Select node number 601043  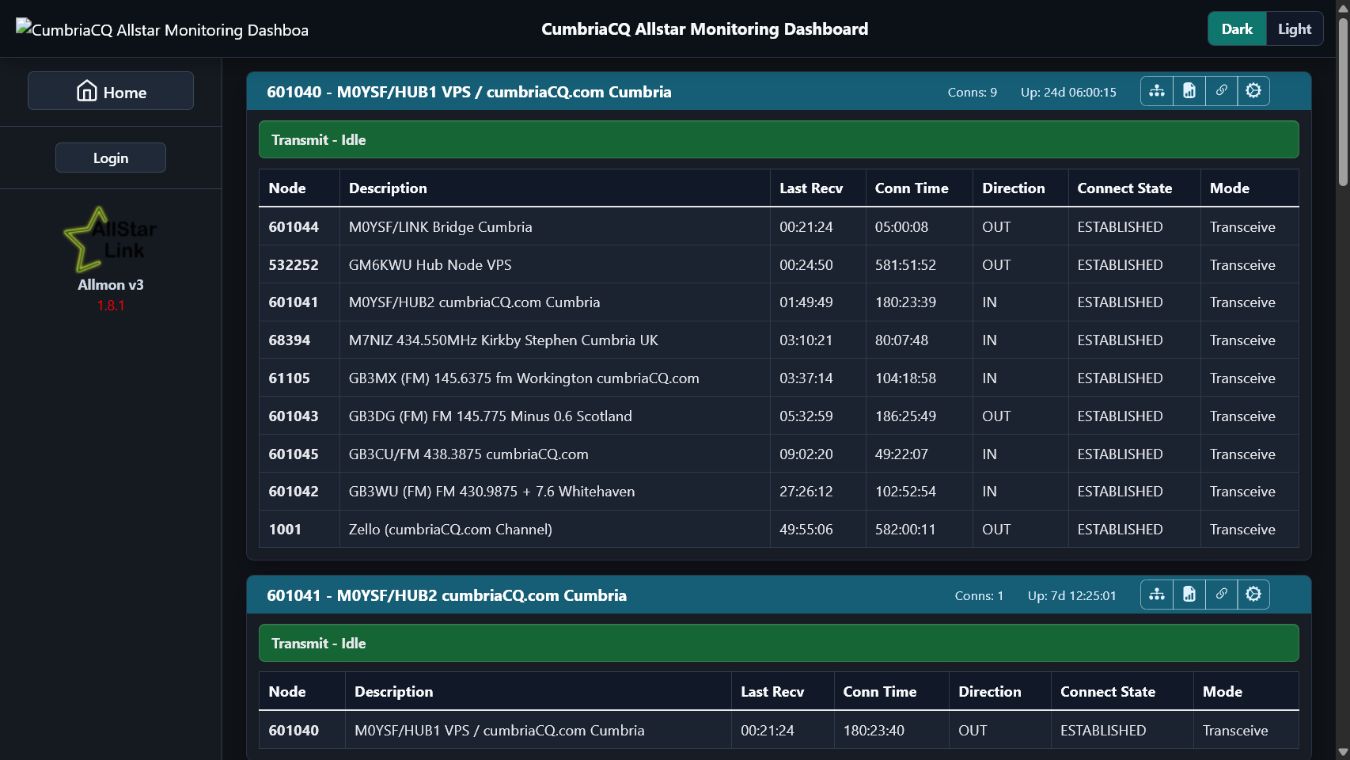pyautogui.click(x=293, y=416)
